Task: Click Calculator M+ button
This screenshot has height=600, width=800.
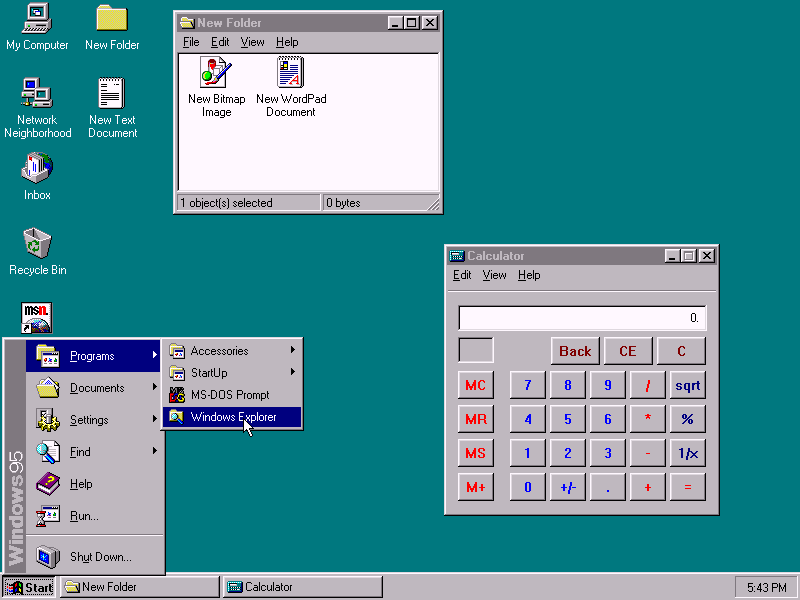Action: [x=476, y=487]
